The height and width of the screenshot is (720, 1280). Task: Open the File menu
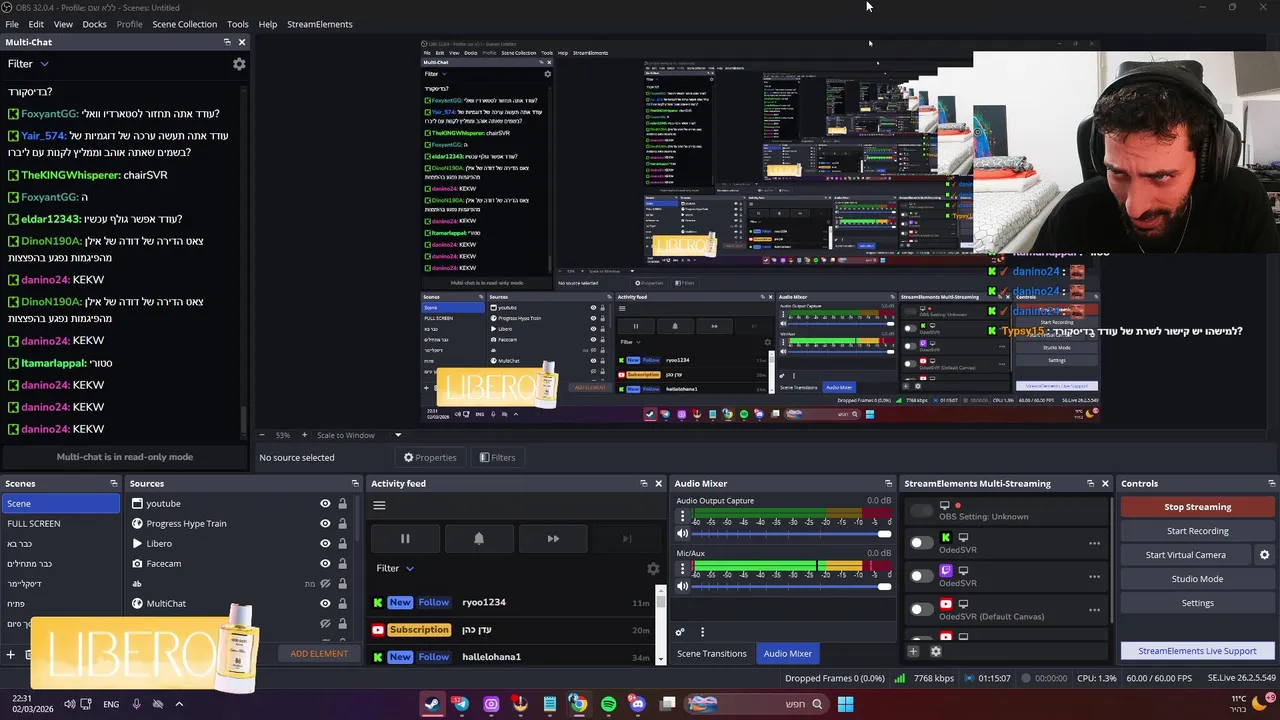tap(12, 24)
